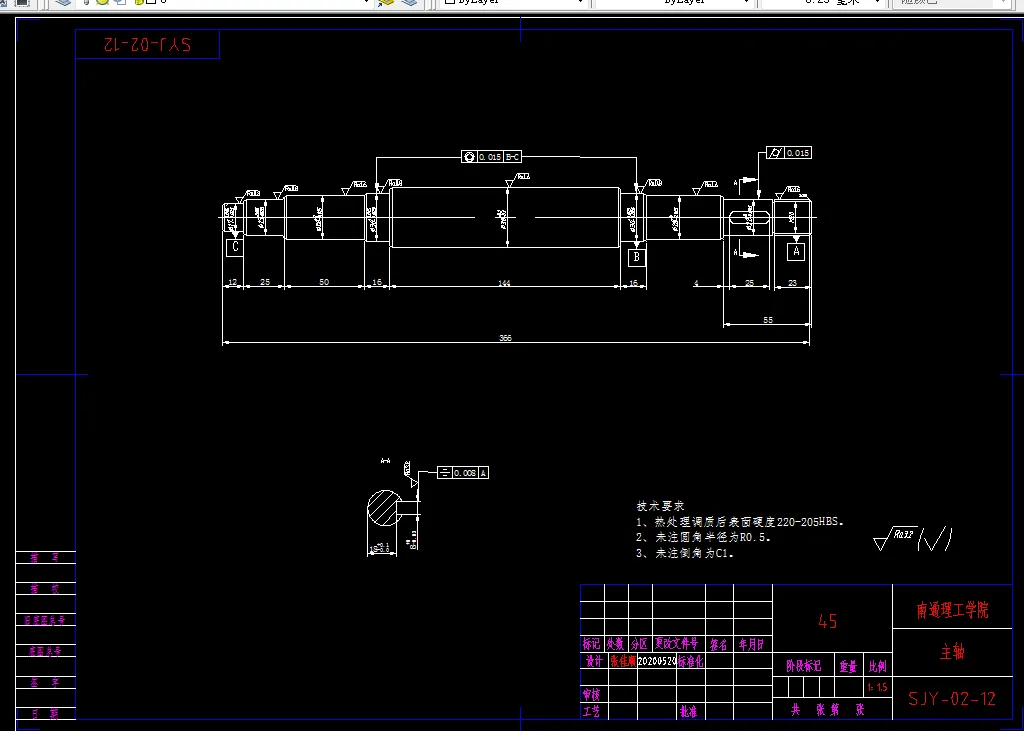Select the 分区 cell

point(640,644)
